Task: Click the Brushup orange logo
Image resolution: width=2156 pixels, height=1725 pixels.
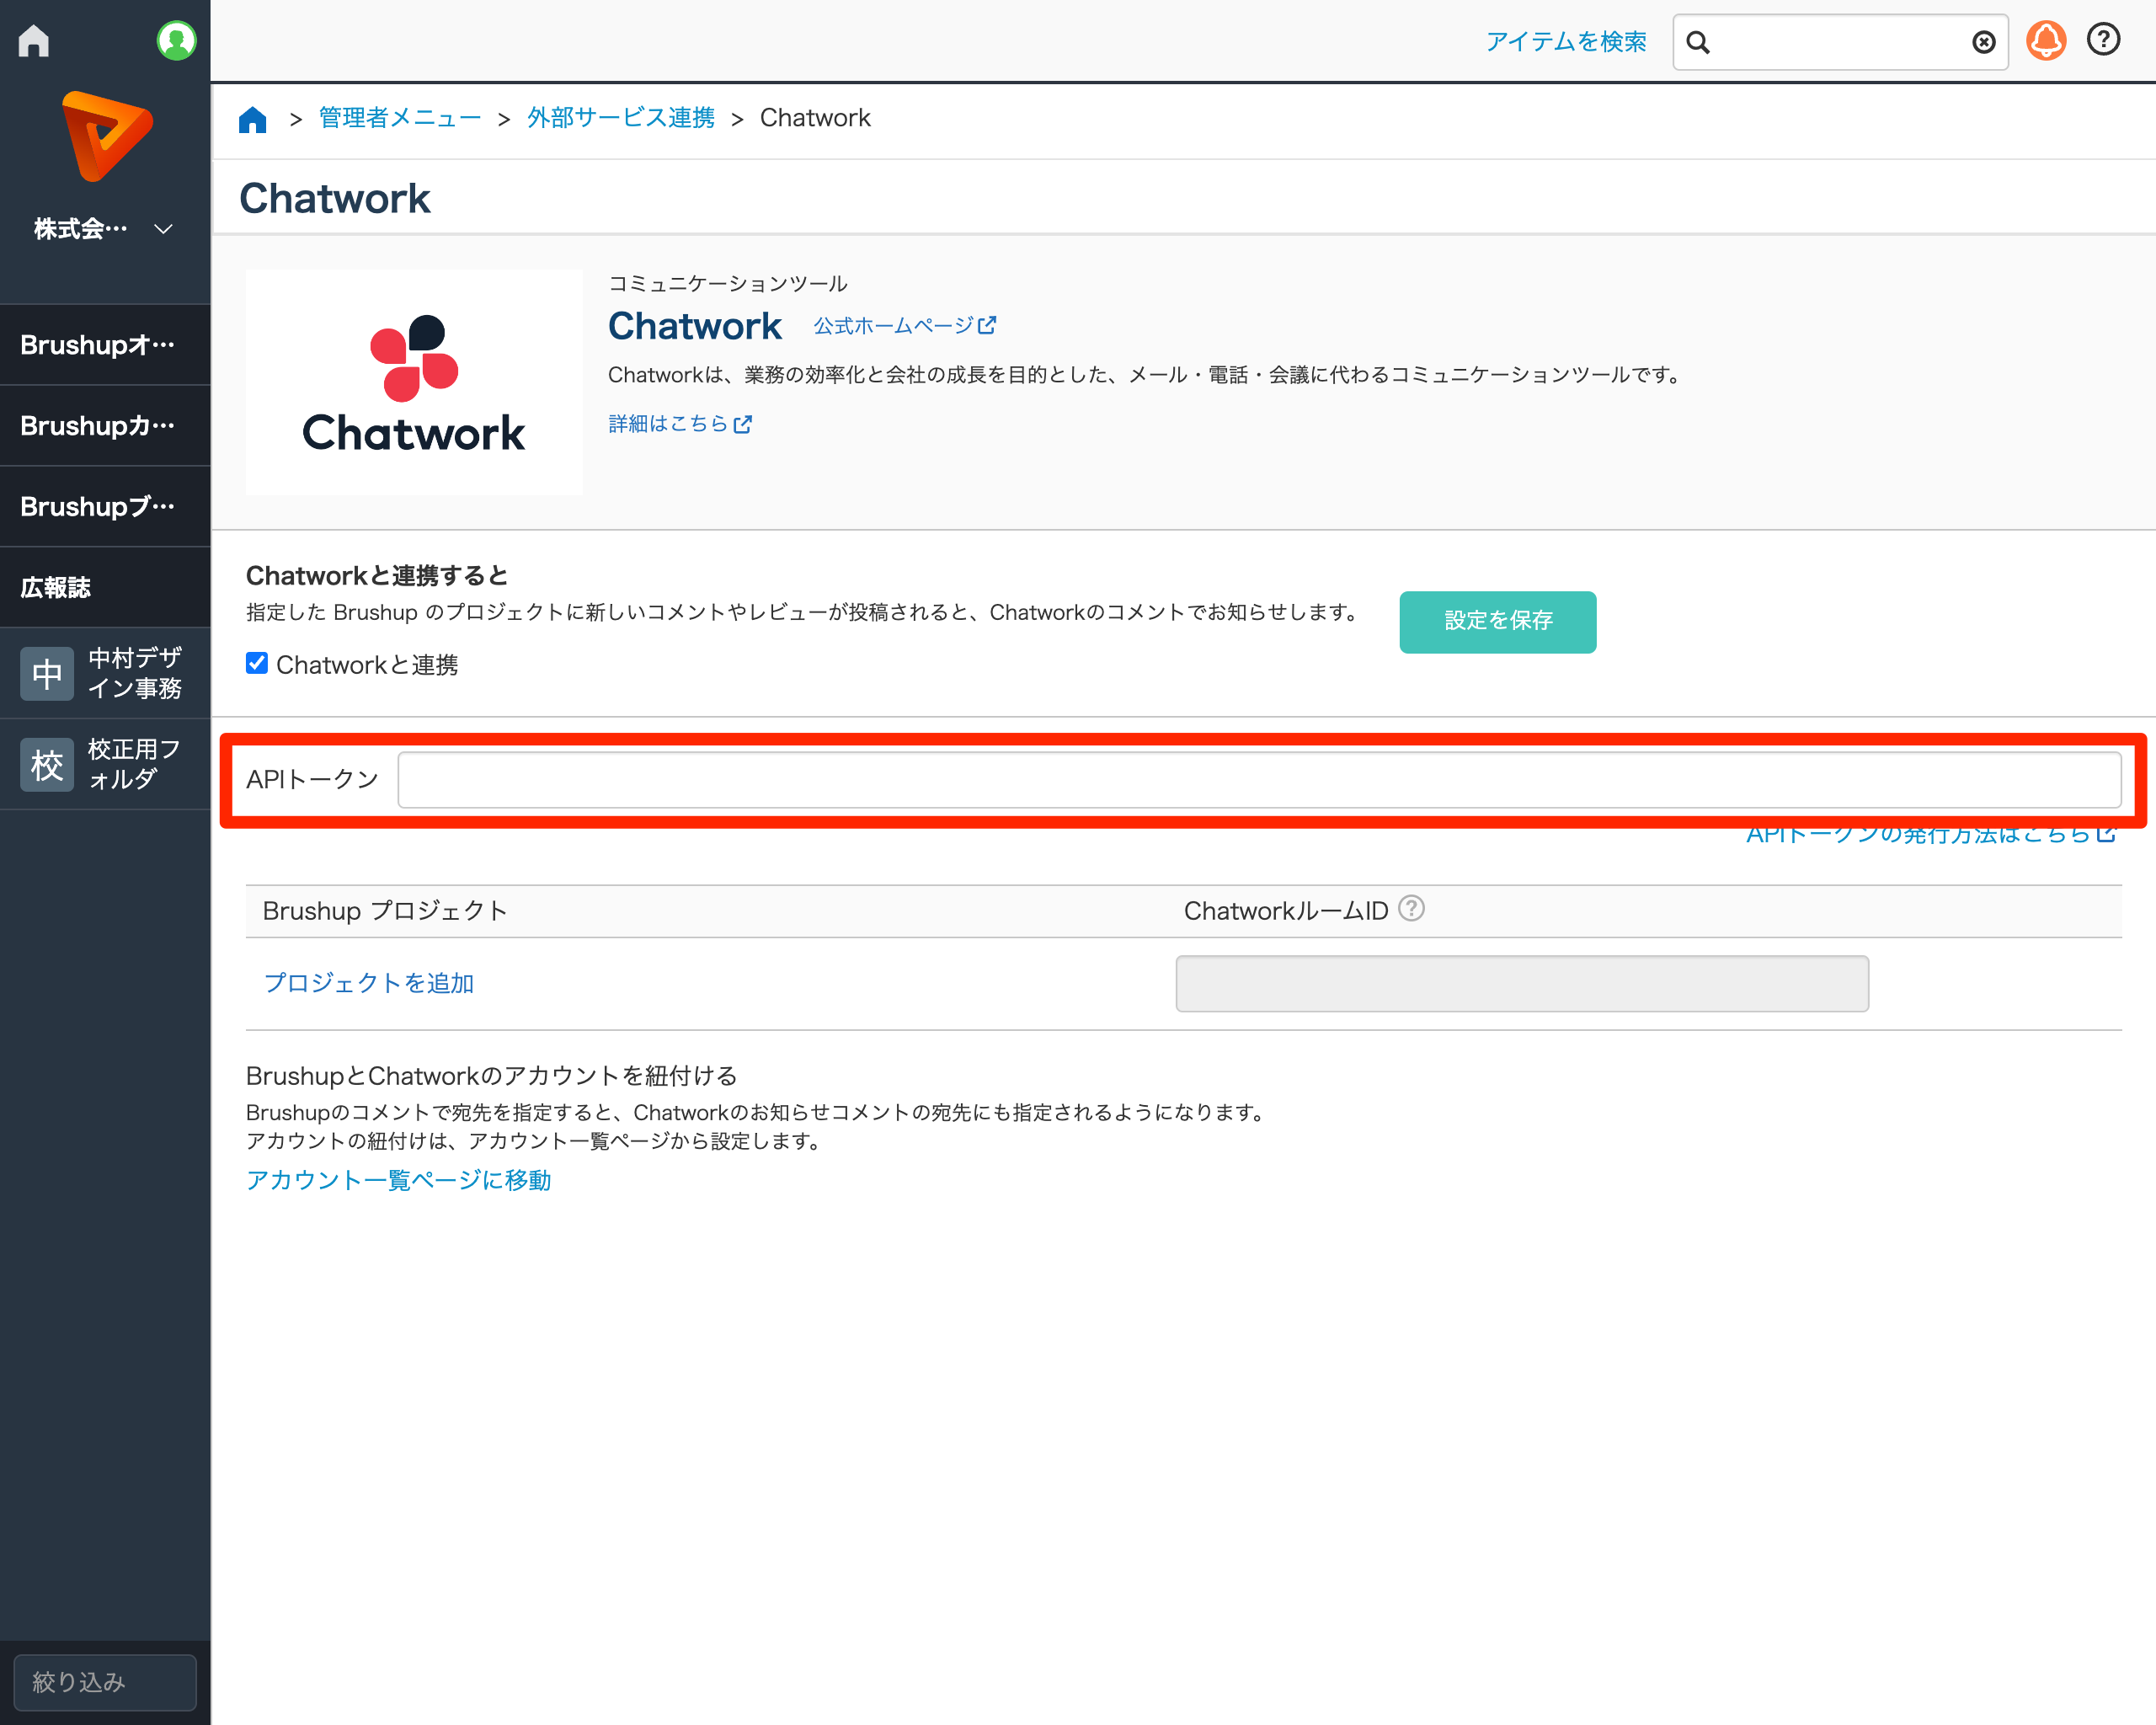Action: 107,136
